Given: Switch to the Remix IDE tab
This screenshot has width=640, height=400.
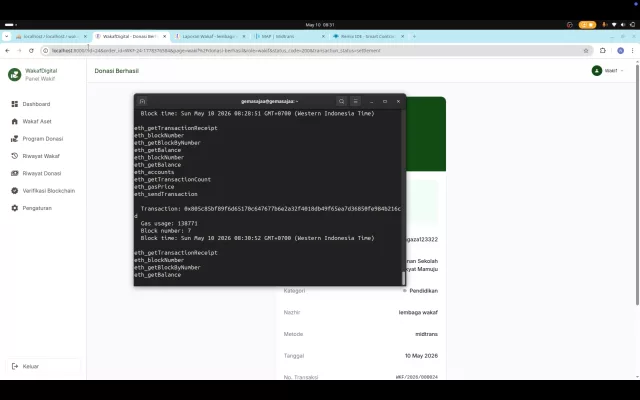Looking at the screenshot, I should [x=365, y=36].
